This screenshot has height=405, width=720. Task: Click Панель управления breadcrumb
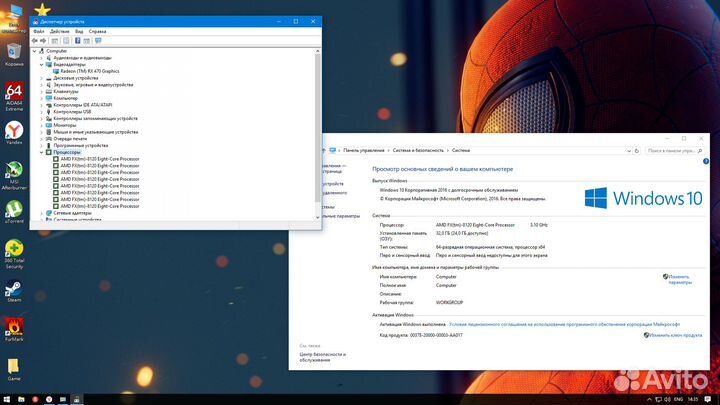364,150
